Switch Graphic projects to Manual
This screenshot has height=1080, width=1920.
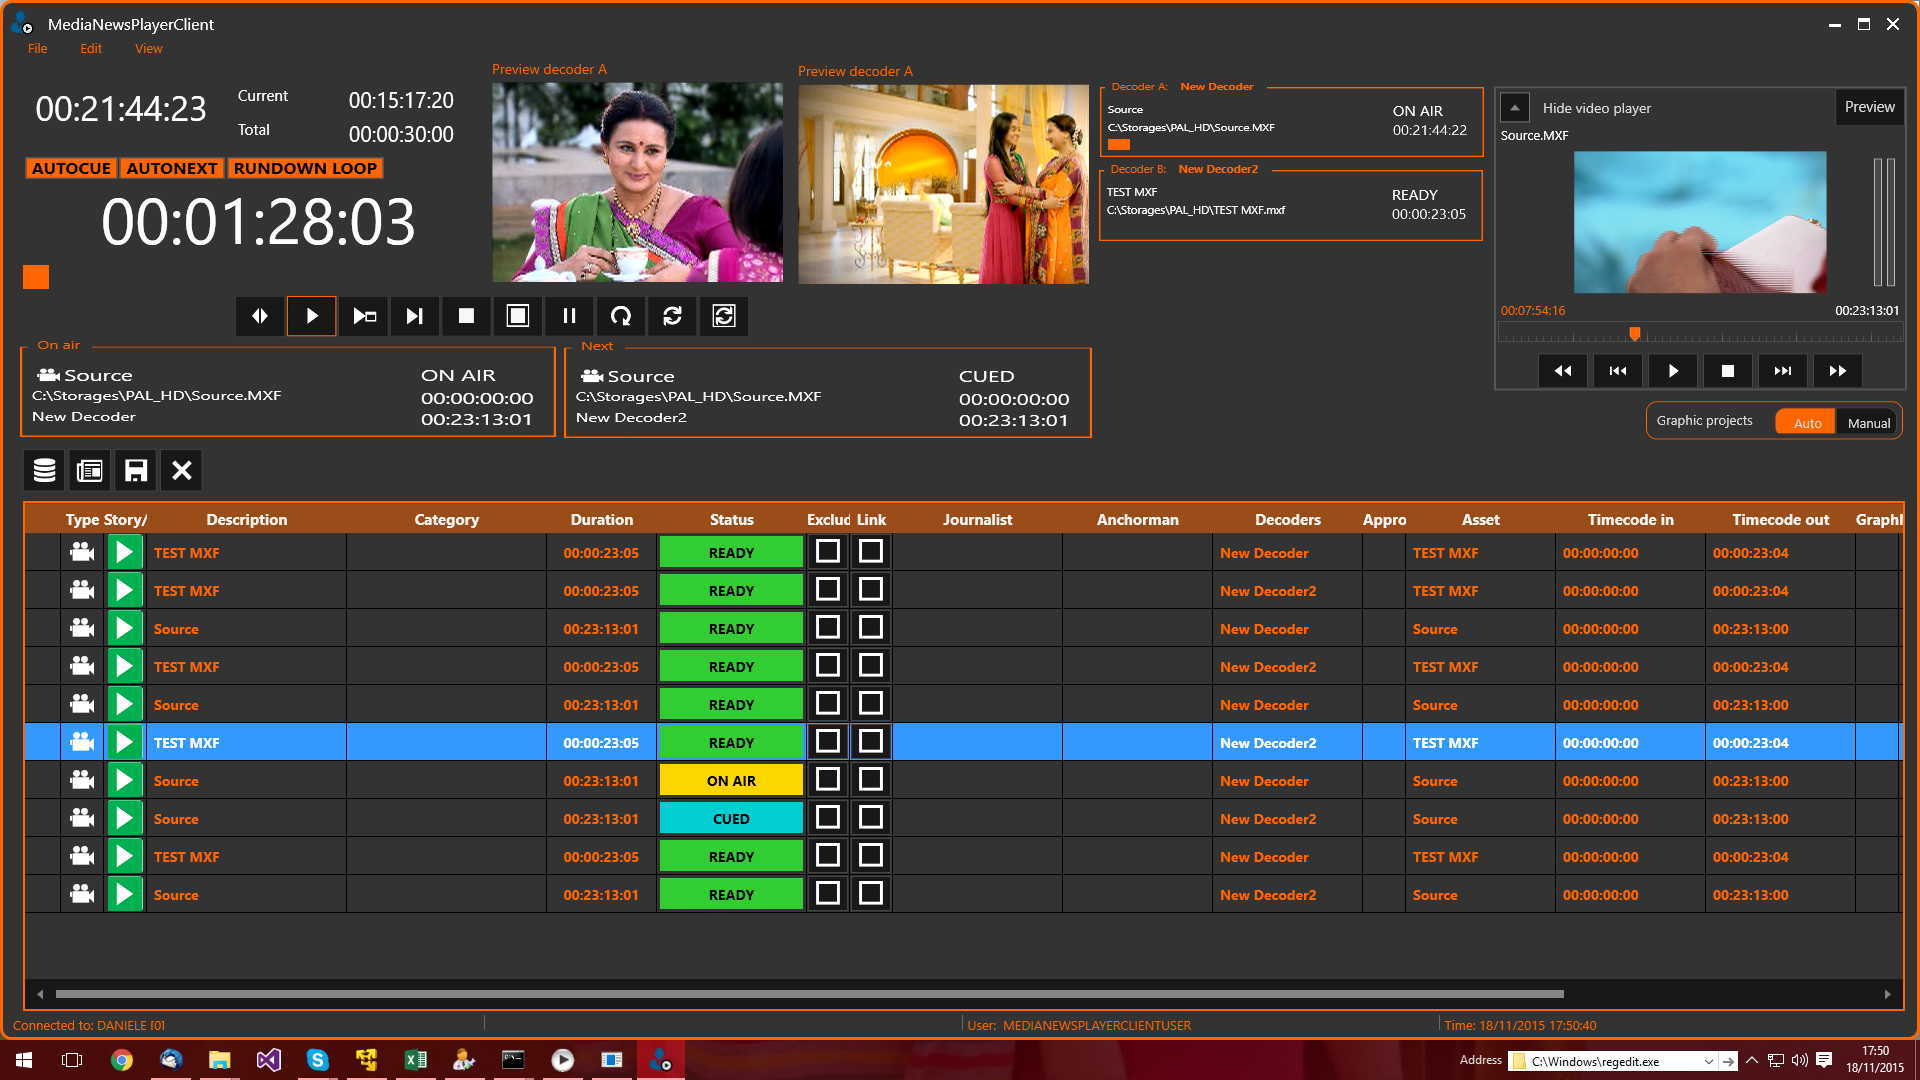pos(1867,422)
